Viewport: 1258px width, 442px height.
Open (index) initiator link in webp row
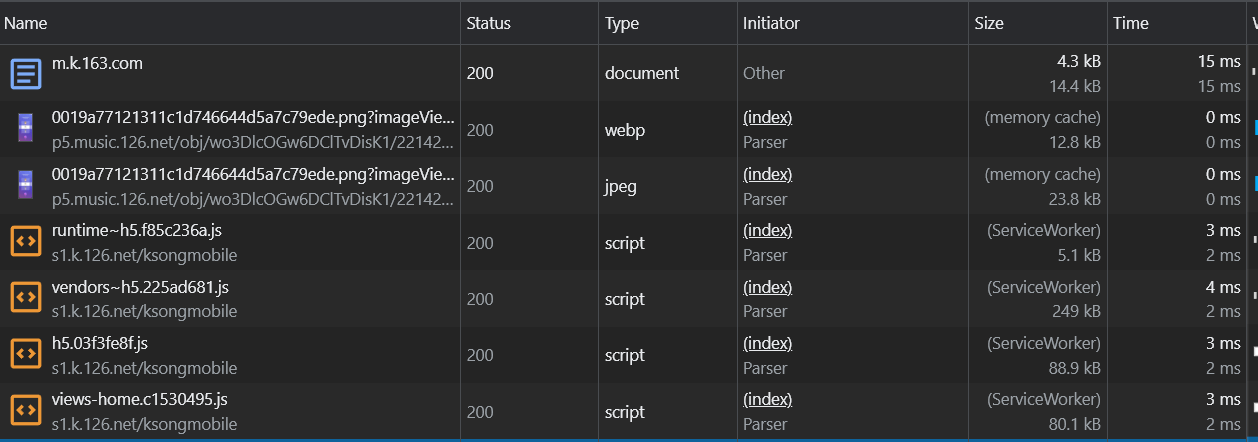click(767, 118)
